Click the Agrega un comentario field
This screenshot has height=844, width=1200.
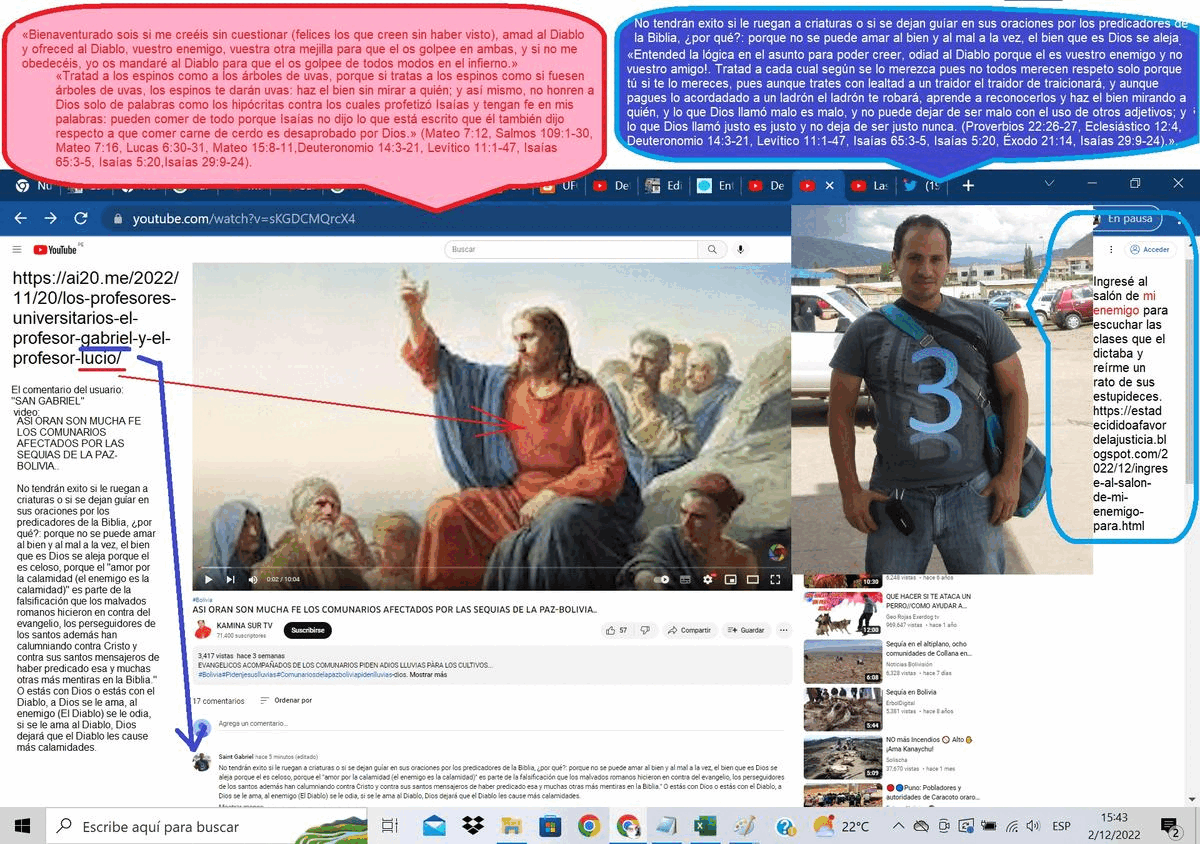[500, 723]
